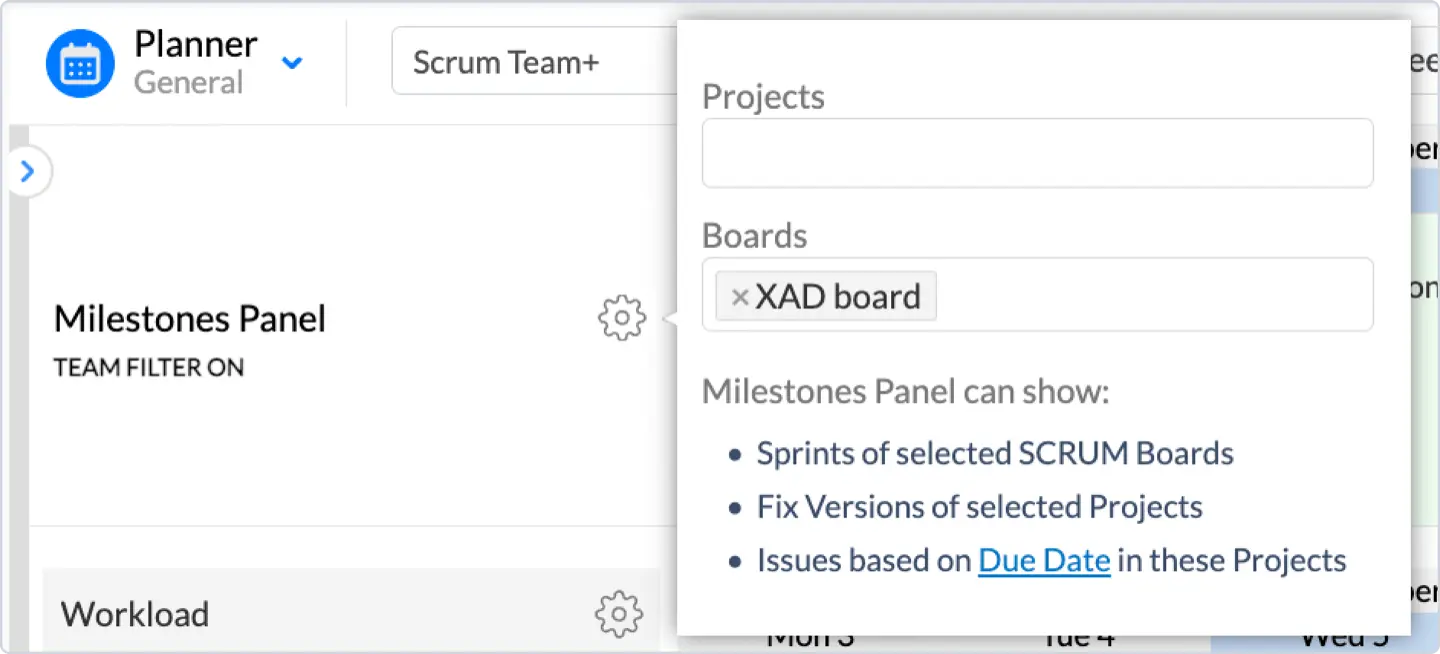
Task: Select the XAD board tag label
Action: click(837, 297)
